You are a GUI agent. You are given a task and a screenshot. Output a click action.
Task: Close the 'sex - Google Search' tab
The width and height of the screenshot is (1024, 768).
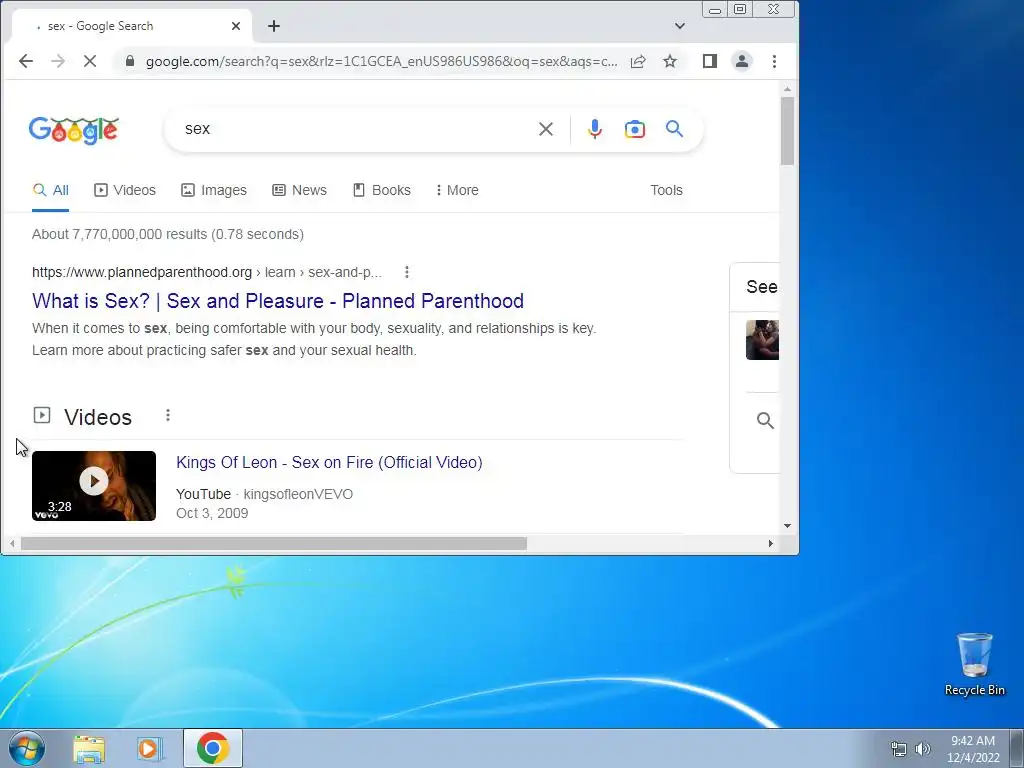click(x=236, y=26)
